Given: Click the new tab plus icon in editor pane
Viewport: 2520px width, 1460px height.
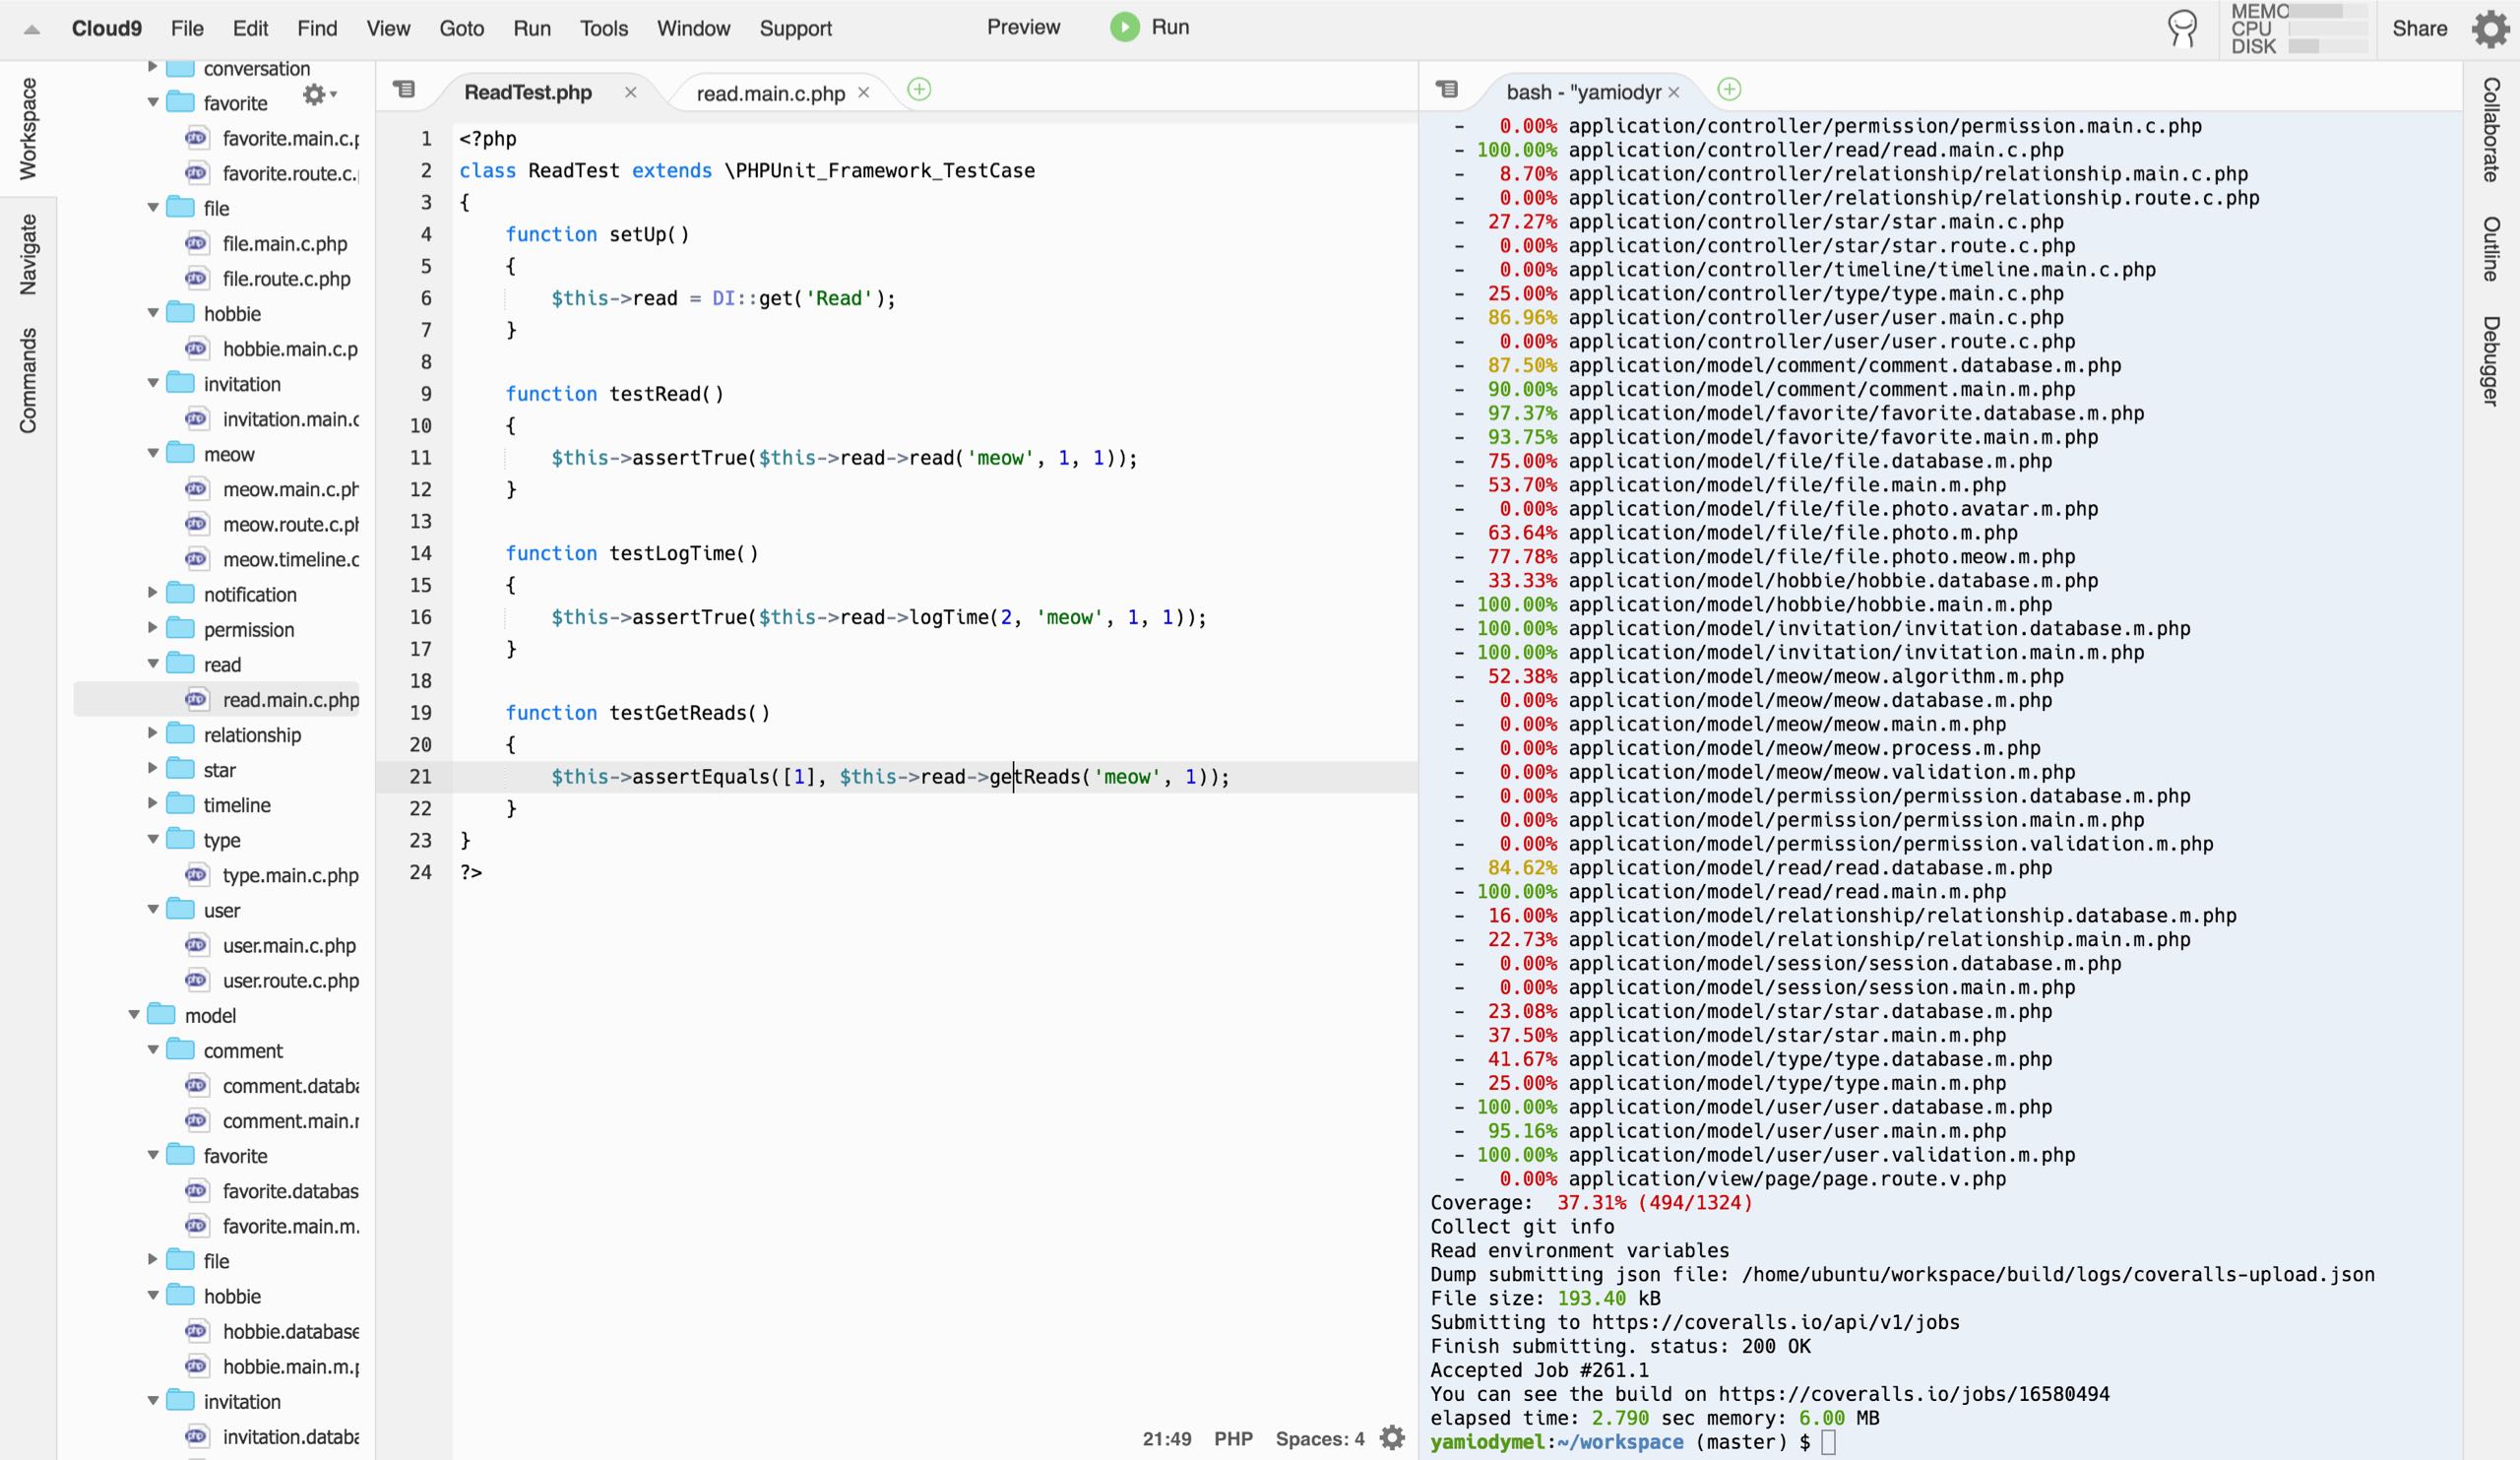Looking at the screenshot, I should point(919,90).
